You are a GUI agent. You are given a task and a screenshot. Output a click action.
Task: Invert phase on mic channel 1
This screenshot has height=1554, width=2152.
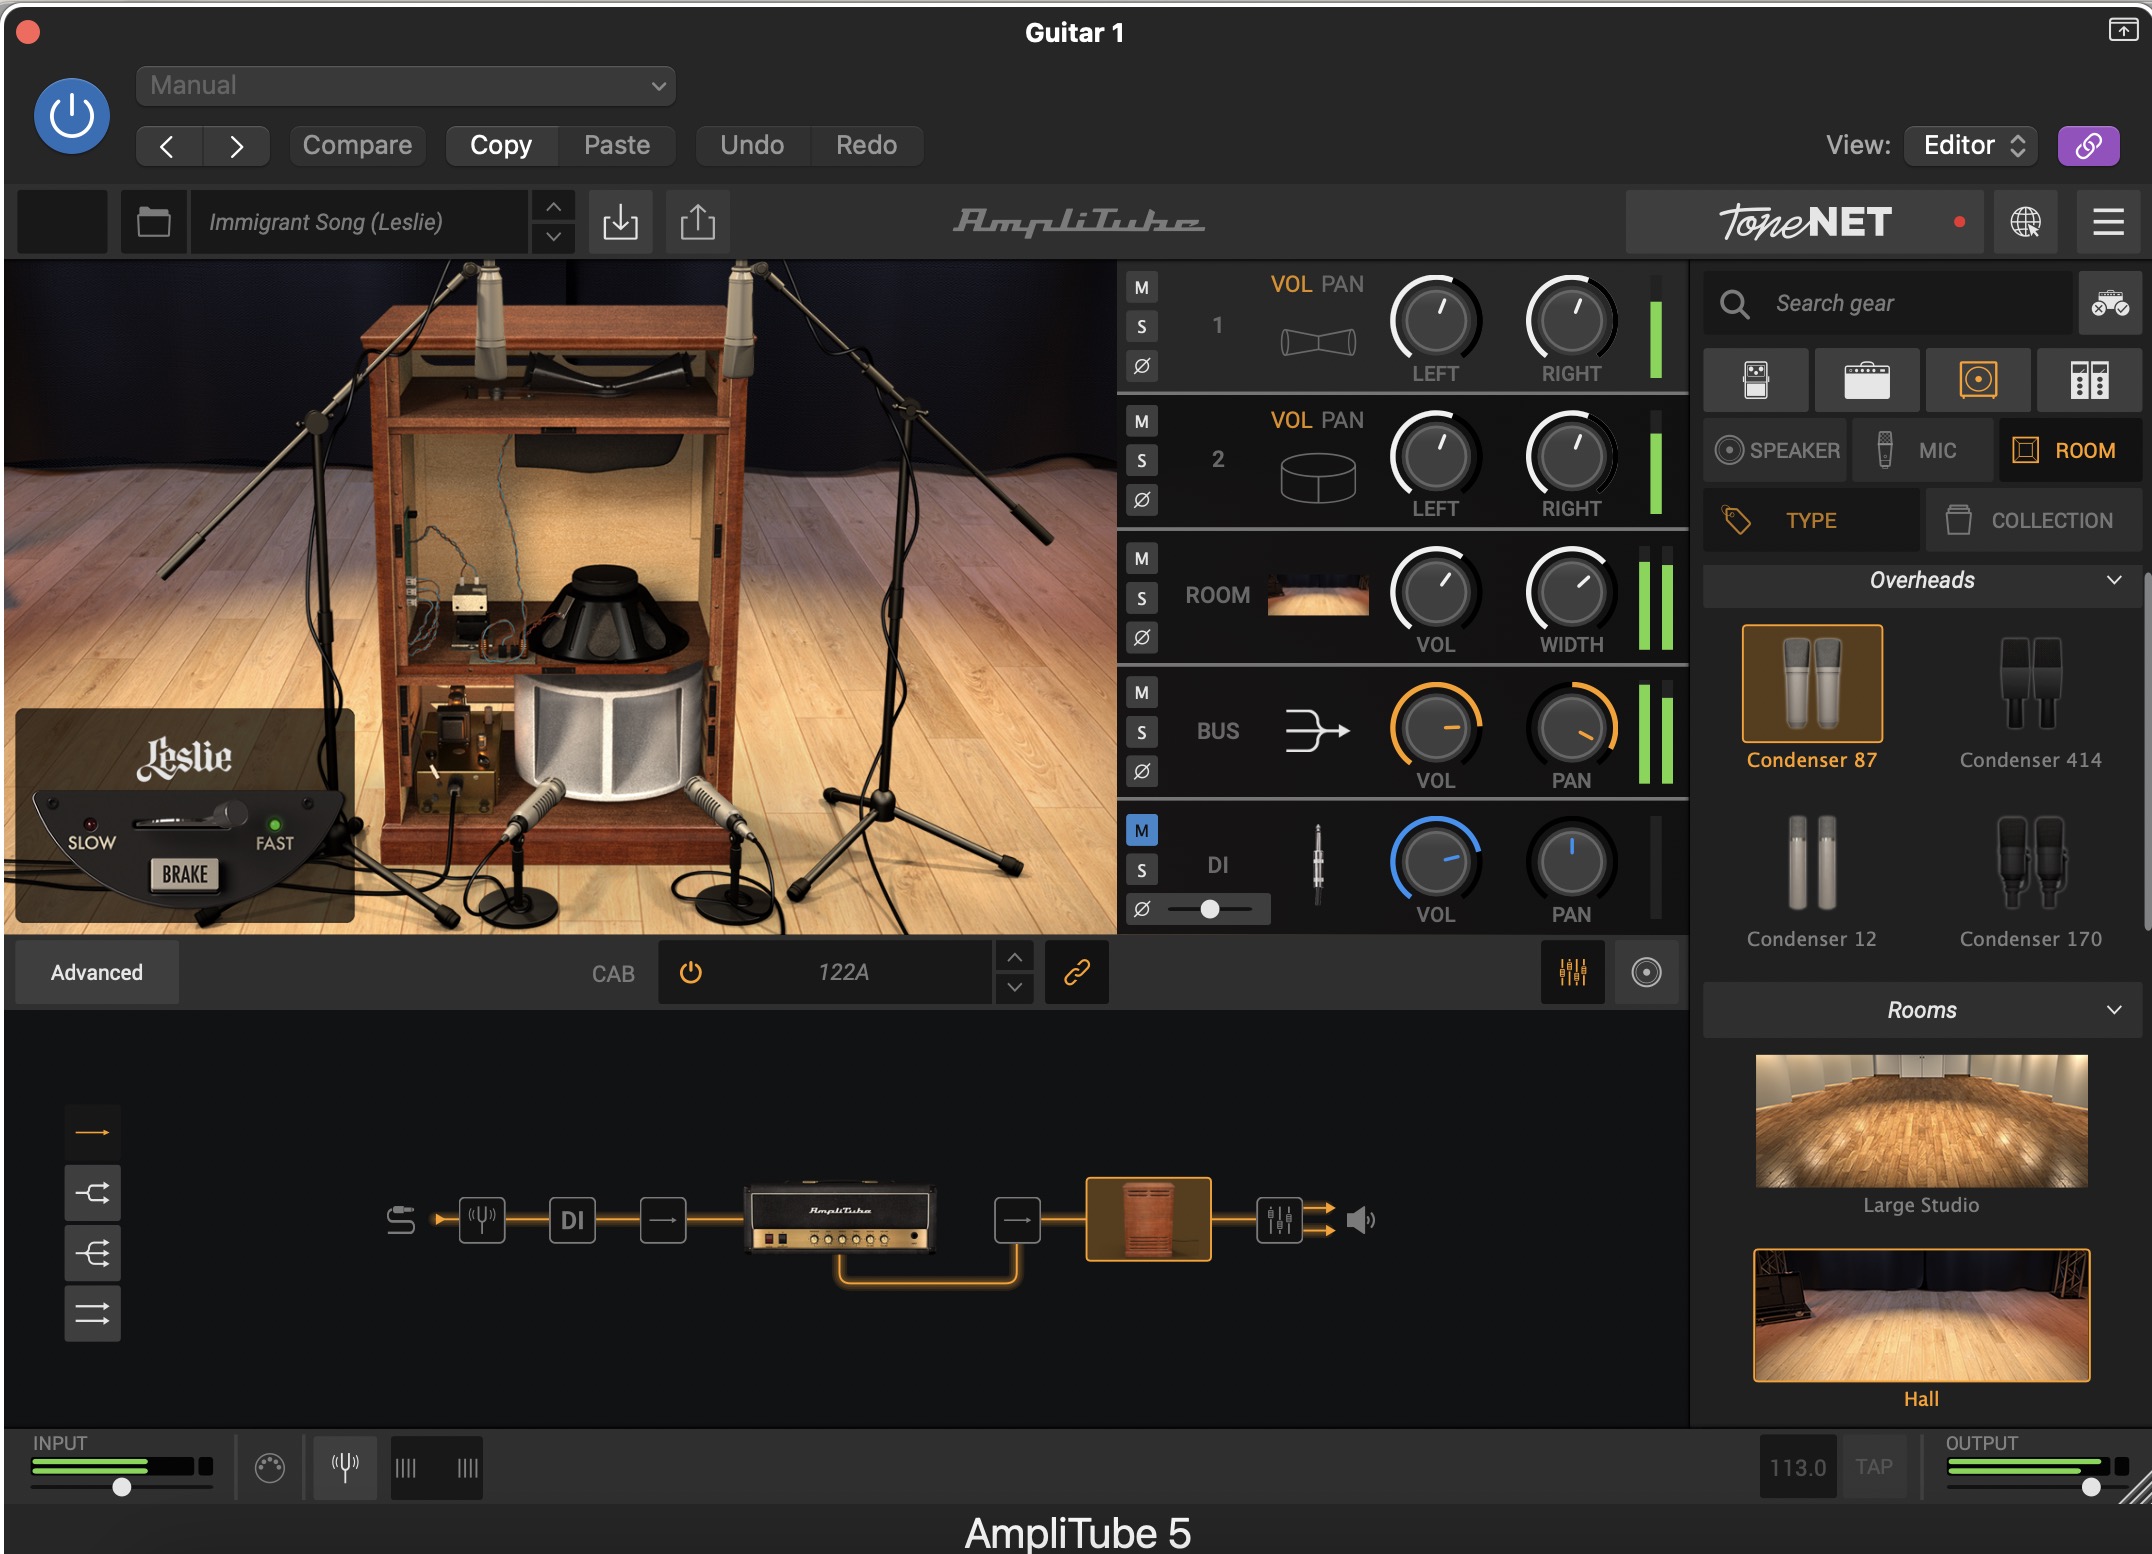(1141, 366)
